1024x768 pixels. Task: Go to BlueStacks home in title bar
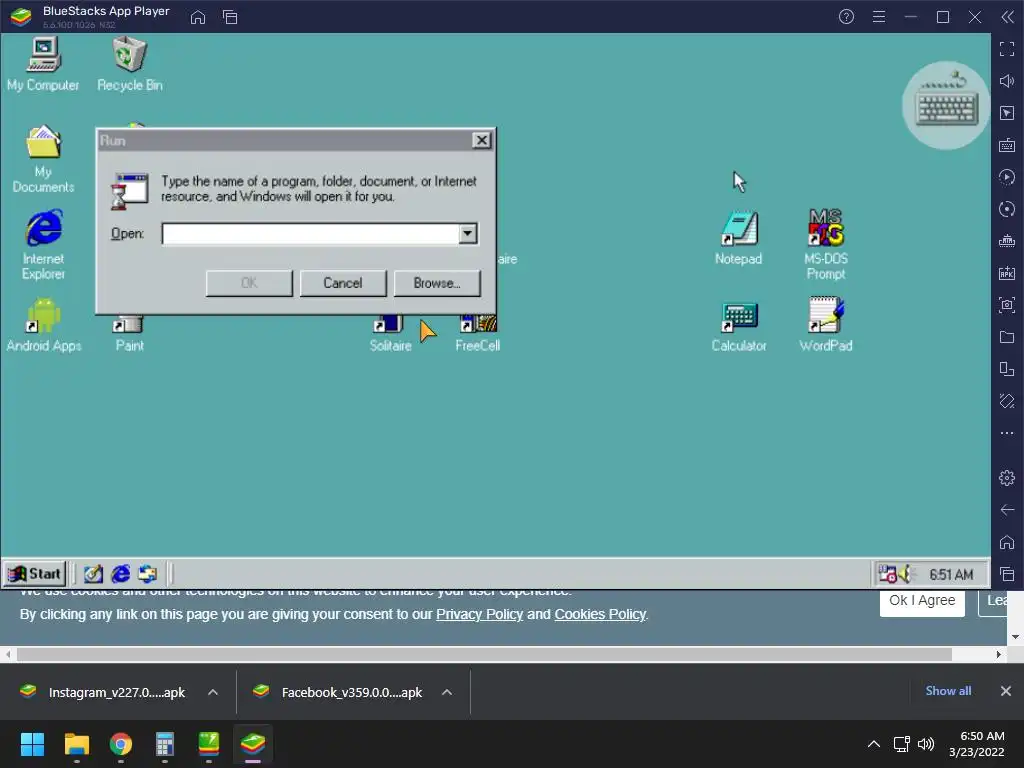[x=198, y=18]
